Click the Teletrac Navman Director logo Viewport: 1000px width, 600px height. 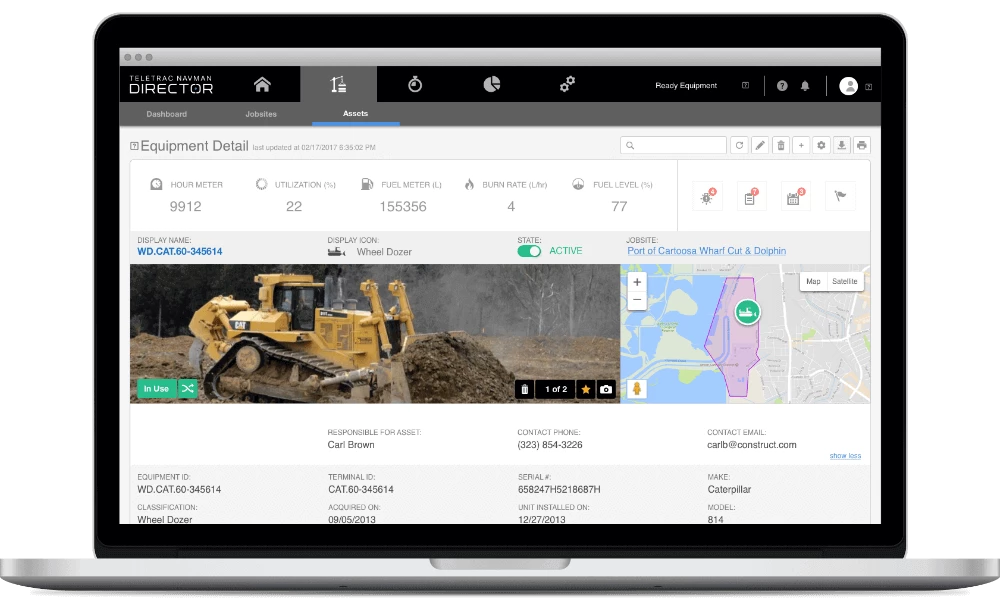tap(171, 85)
